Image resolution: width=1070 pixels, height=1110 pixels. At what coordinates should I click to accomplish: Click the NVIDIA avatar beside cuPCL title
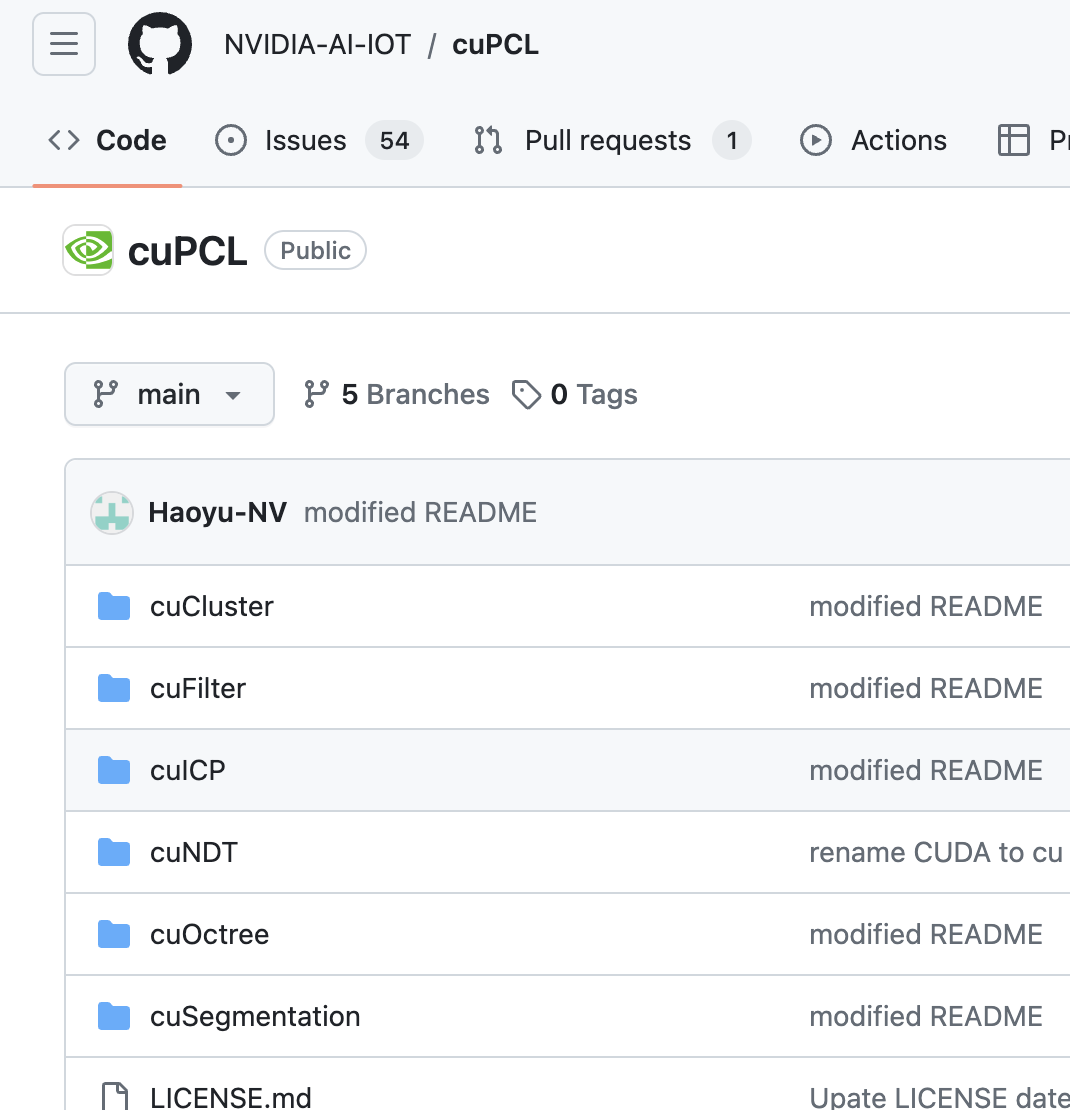(x=88, y=250)
